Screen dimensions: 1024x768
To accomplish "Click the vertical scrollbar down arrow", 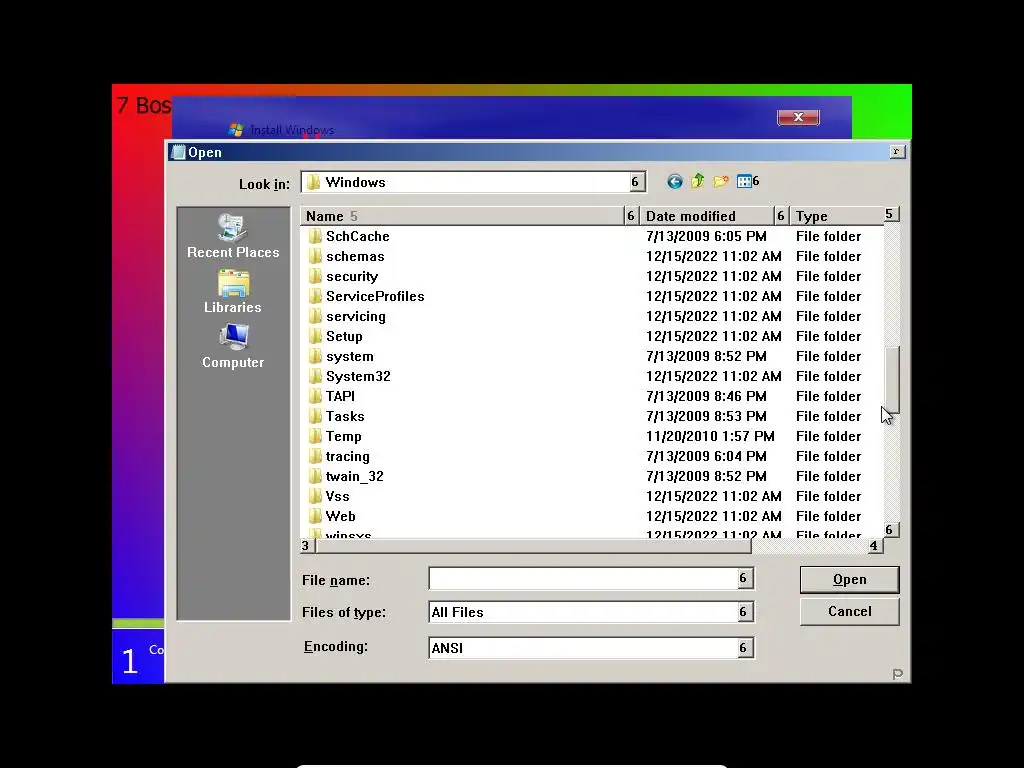I will pos(891,530).
